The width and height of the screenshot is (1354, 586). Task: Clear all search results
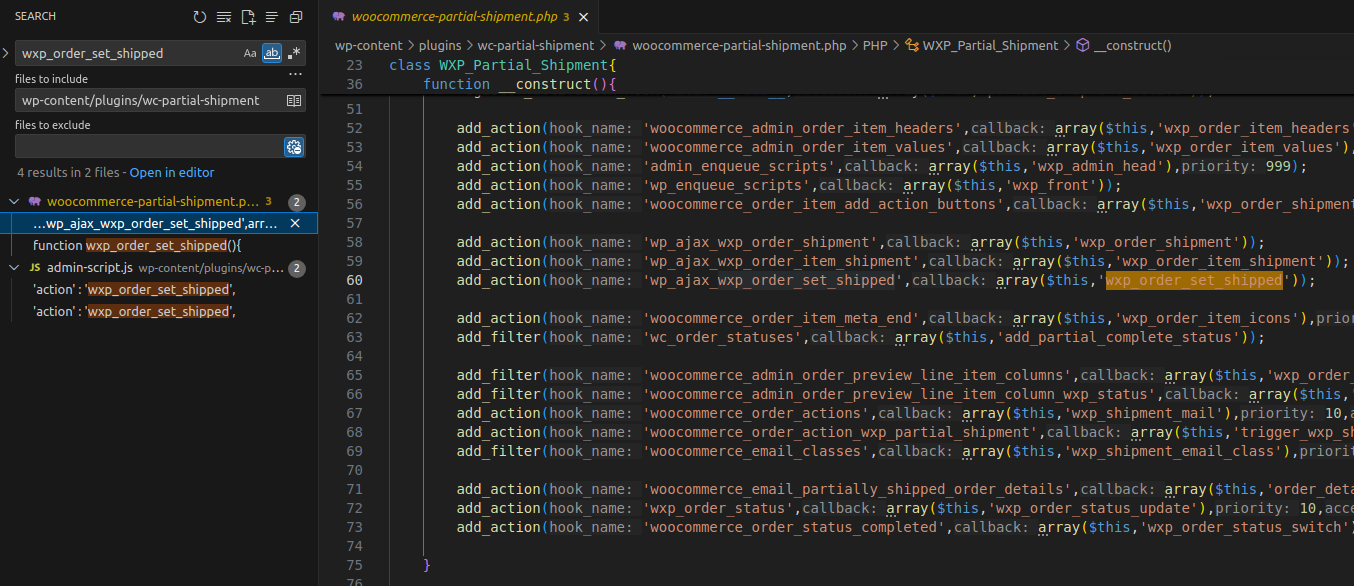[x=224, y=17]
